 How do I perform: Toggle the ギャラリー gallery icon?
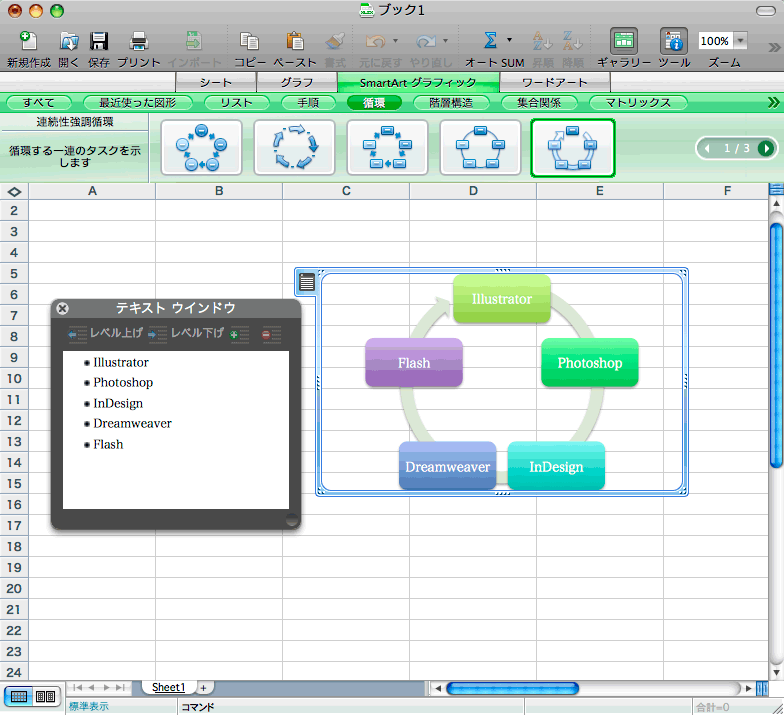pyautogui.click(x=624, y=40)
